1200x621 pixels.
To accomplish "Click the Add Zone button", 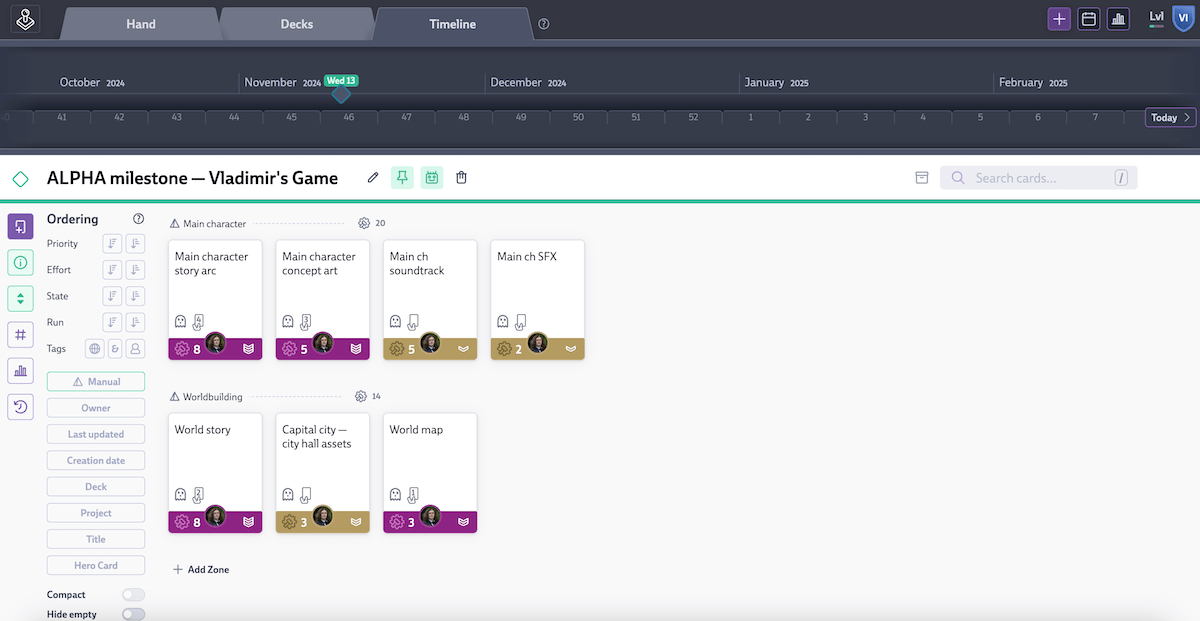I will coord(201,569).
